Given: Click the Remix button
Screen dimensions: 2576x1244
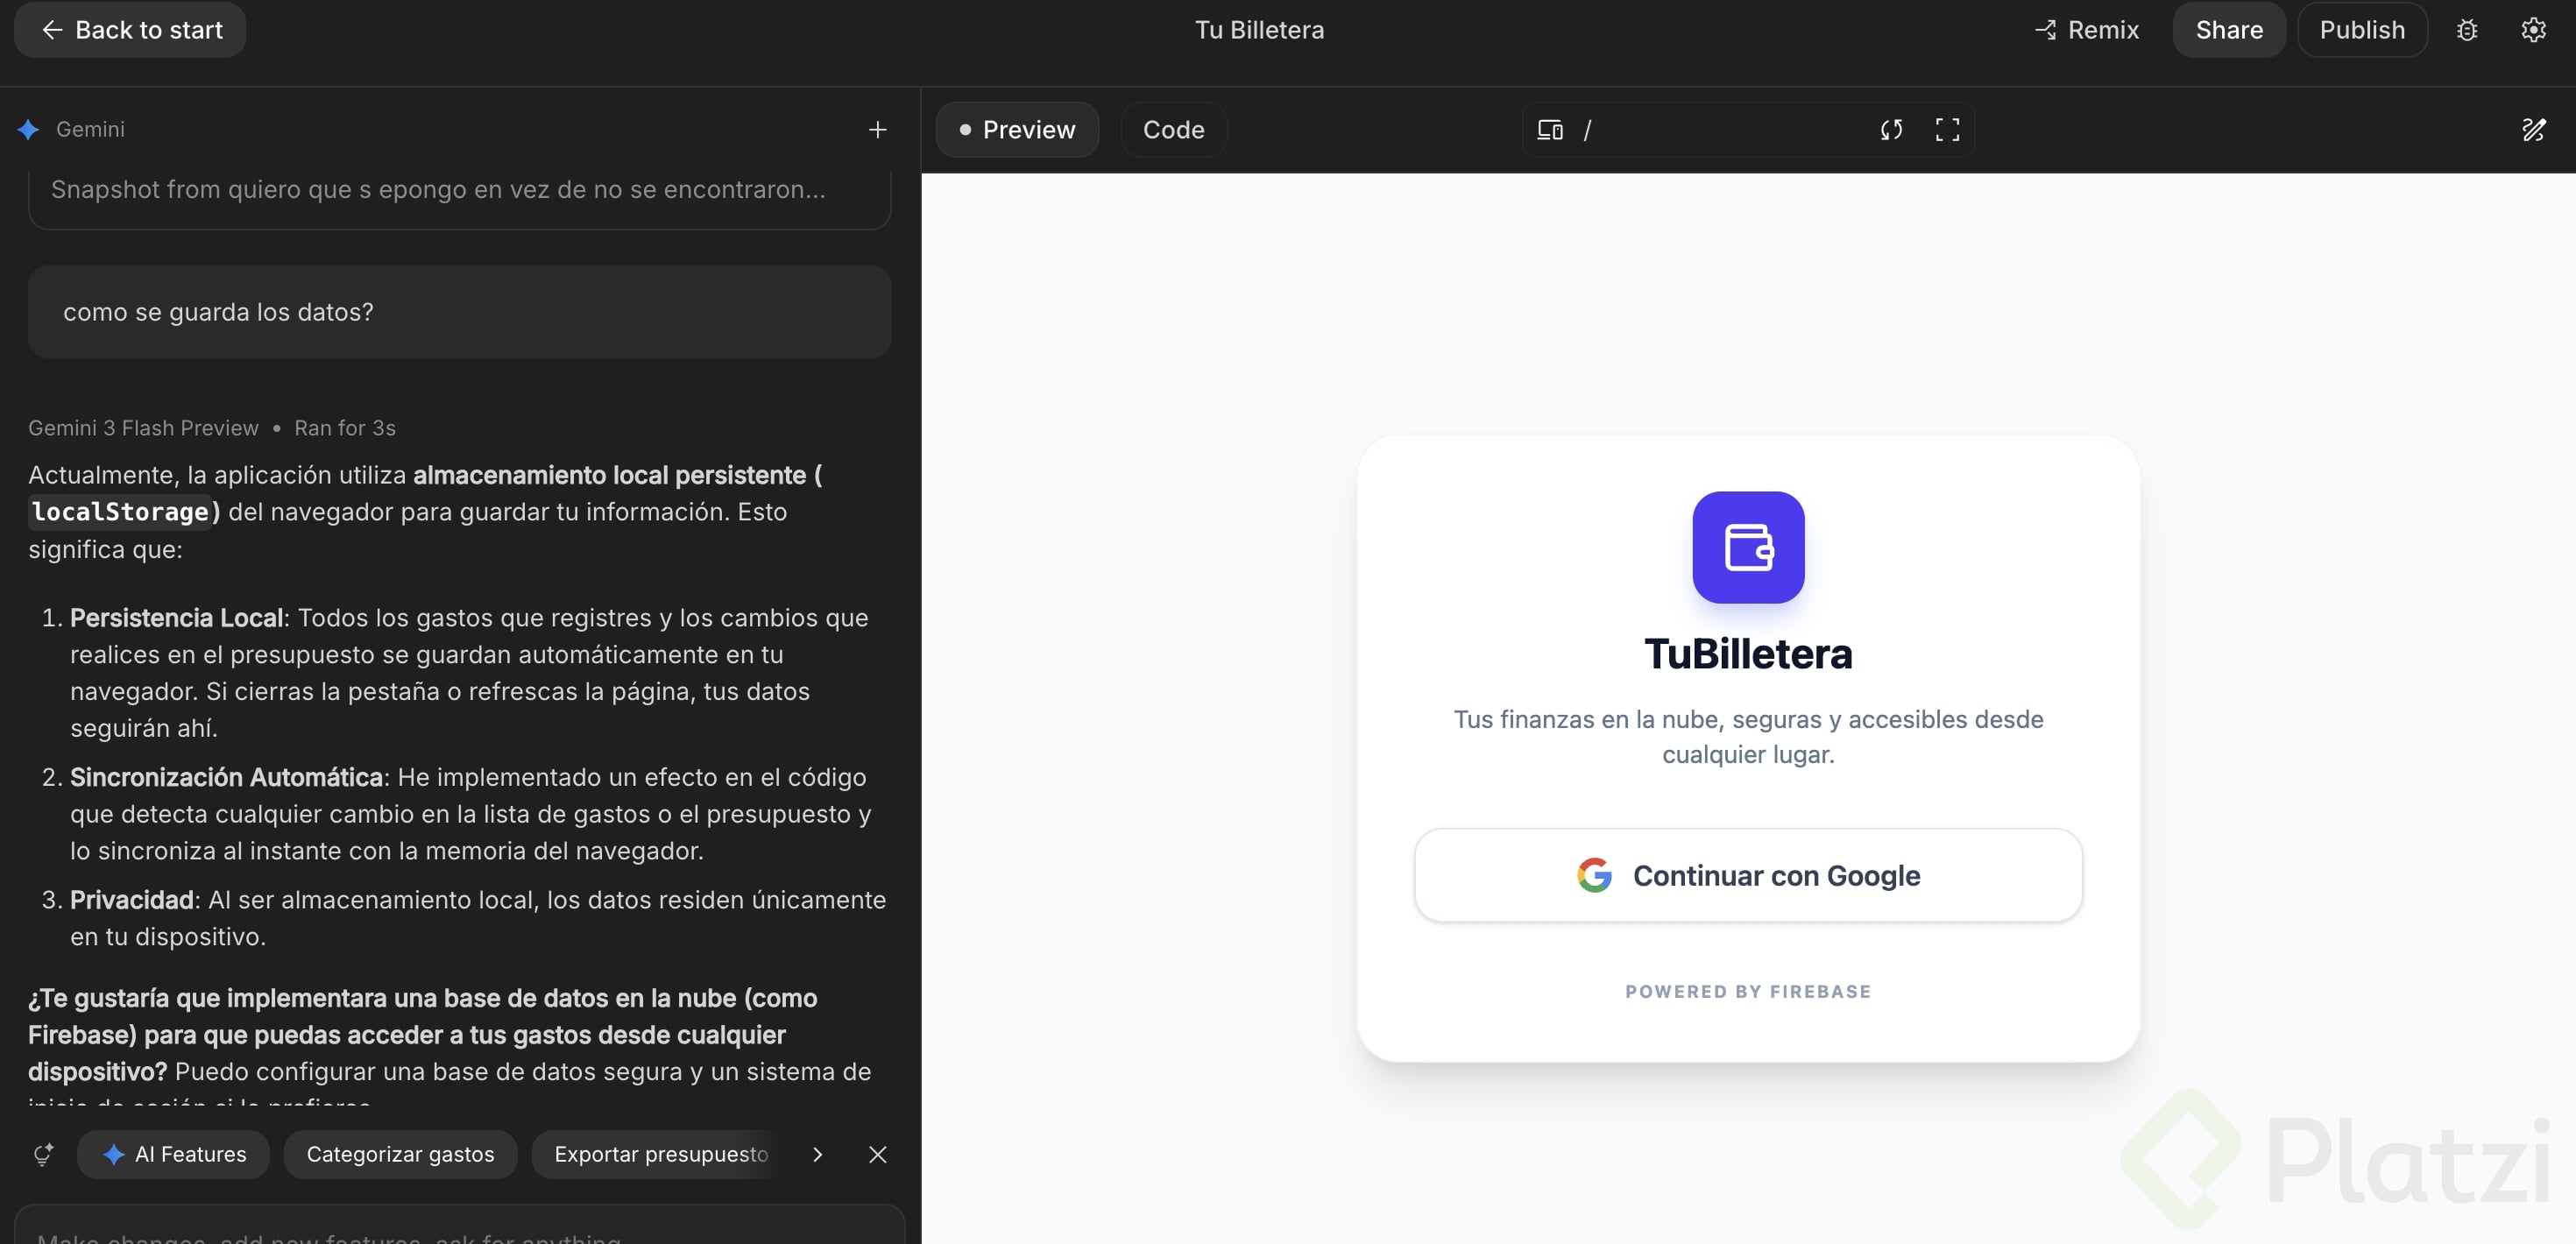Looking at the screenshot, I should coord(2087,30).
